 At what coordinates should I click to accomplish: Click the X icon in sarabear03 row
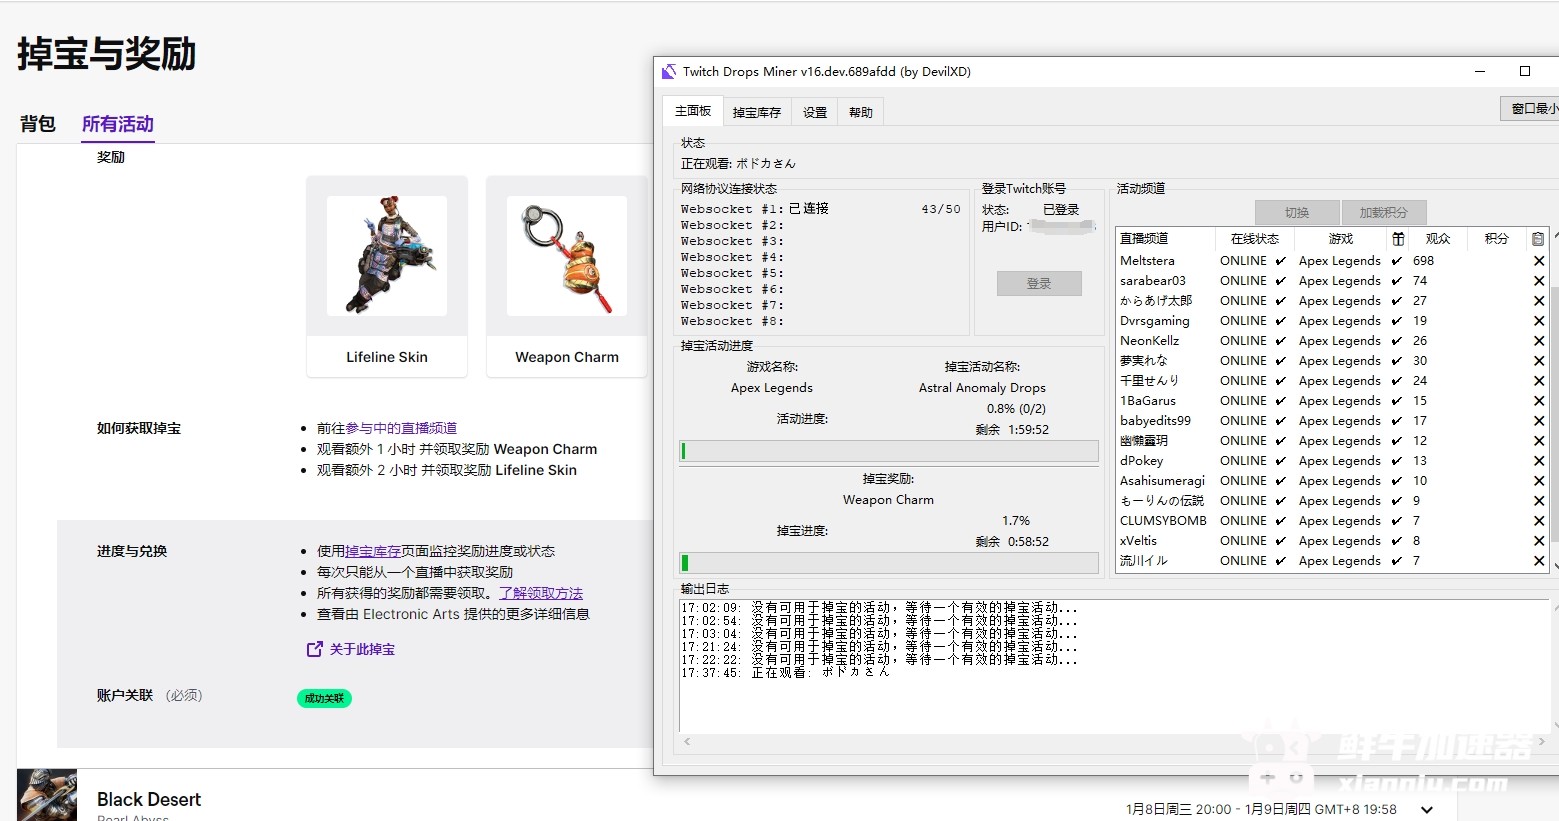1539,281
